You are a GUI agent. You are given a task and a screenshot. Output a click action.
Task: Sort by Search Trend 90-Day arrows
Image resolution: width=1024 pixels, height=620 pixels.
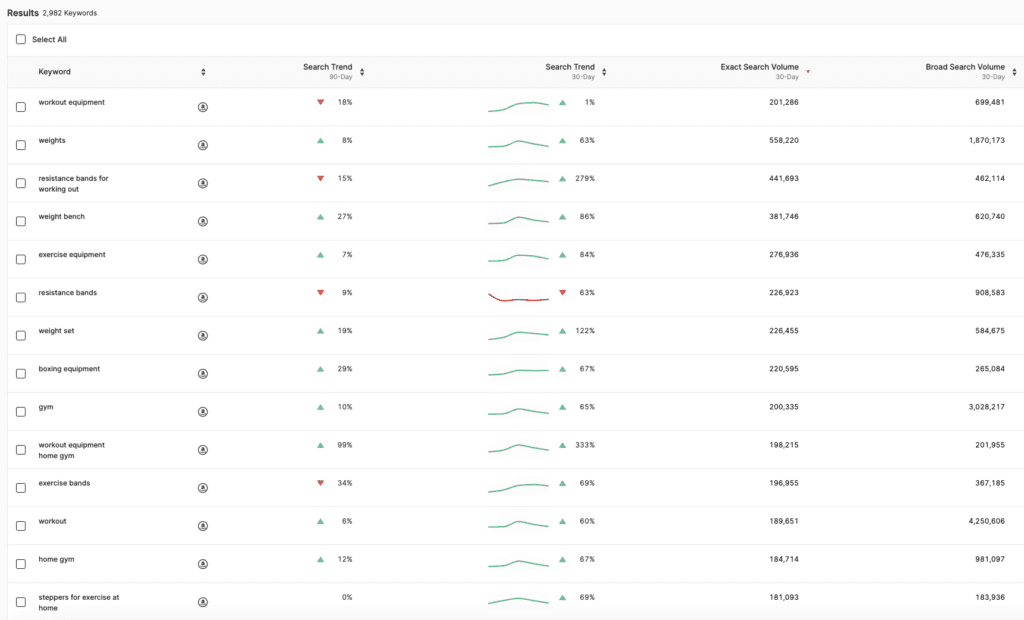(x=362, y=72)
